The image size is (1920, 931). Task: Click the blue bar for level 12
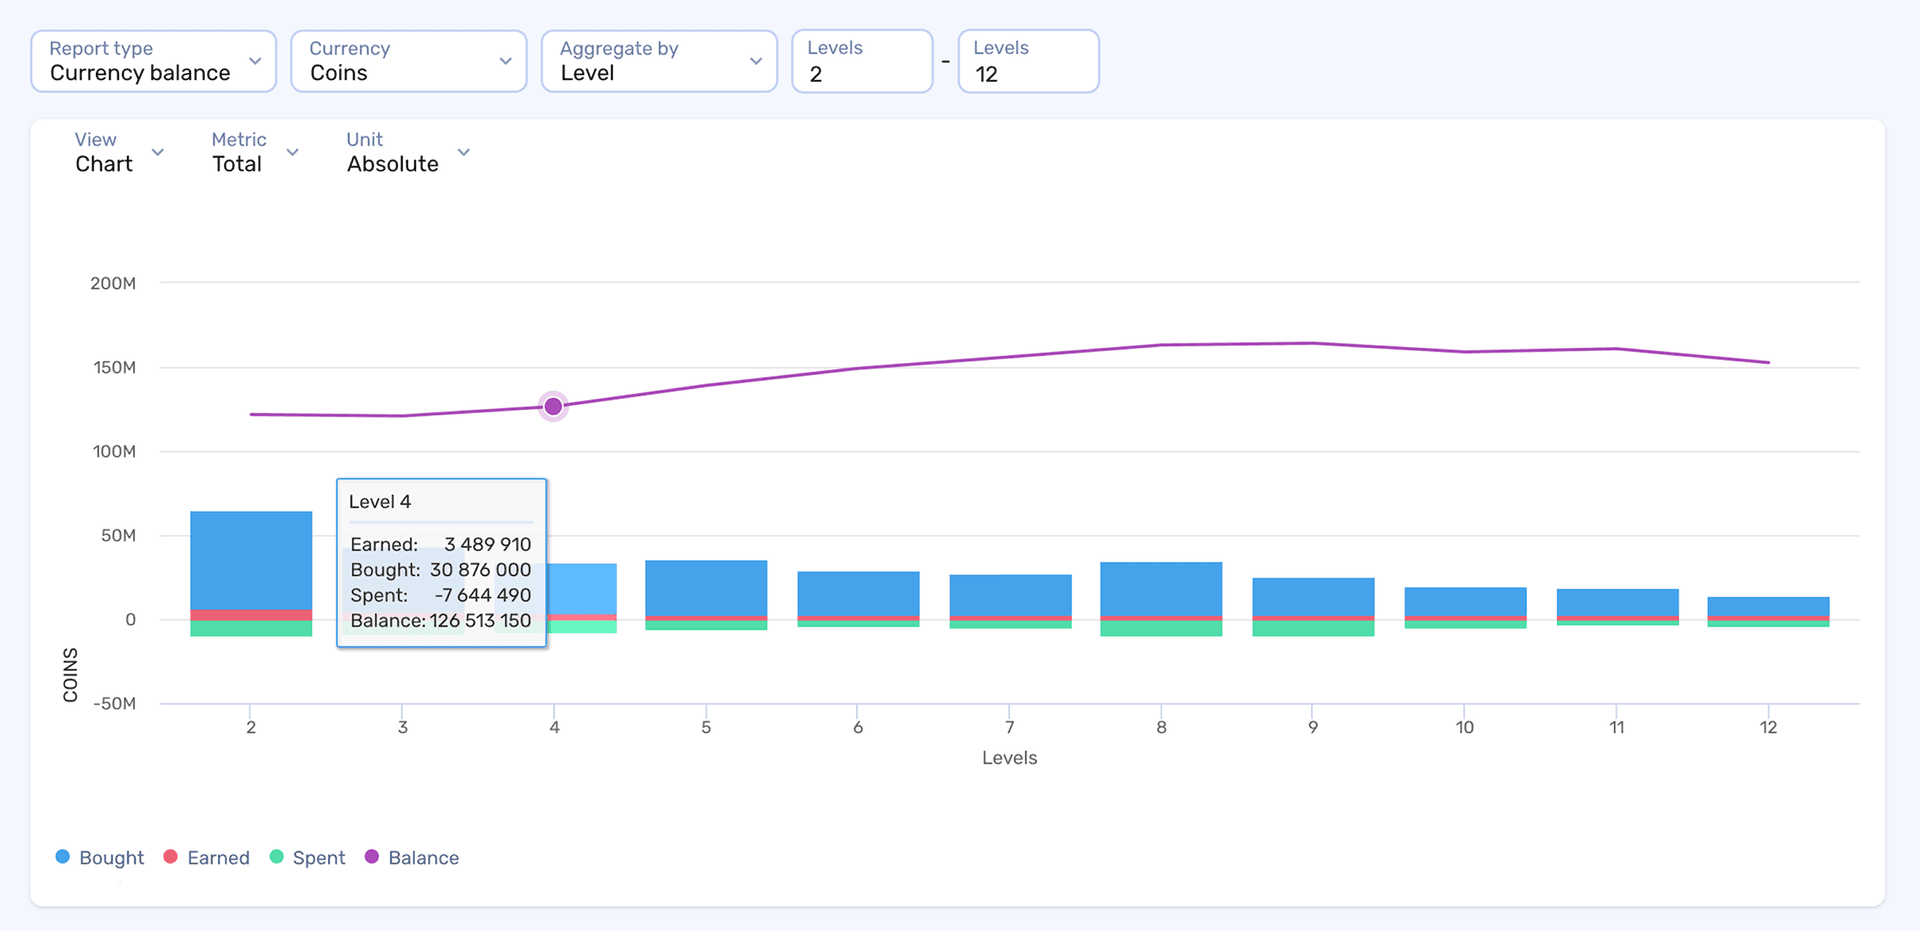point(1768,606)
